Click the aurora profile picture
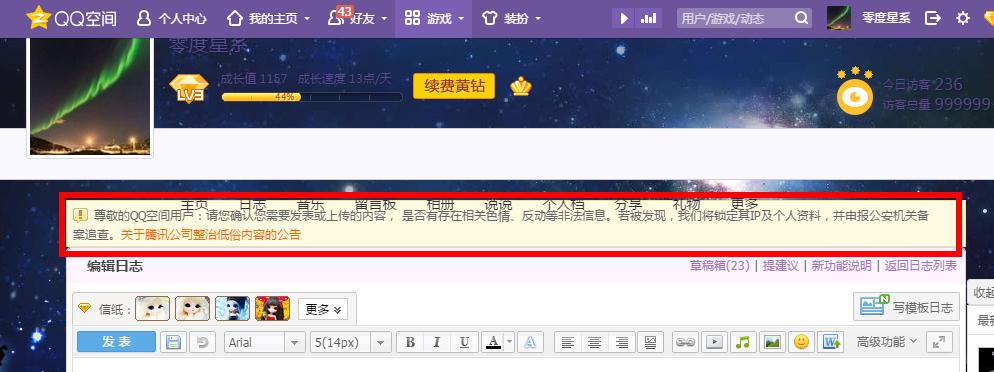Screen dimensions: 994x372 (90, 95)
